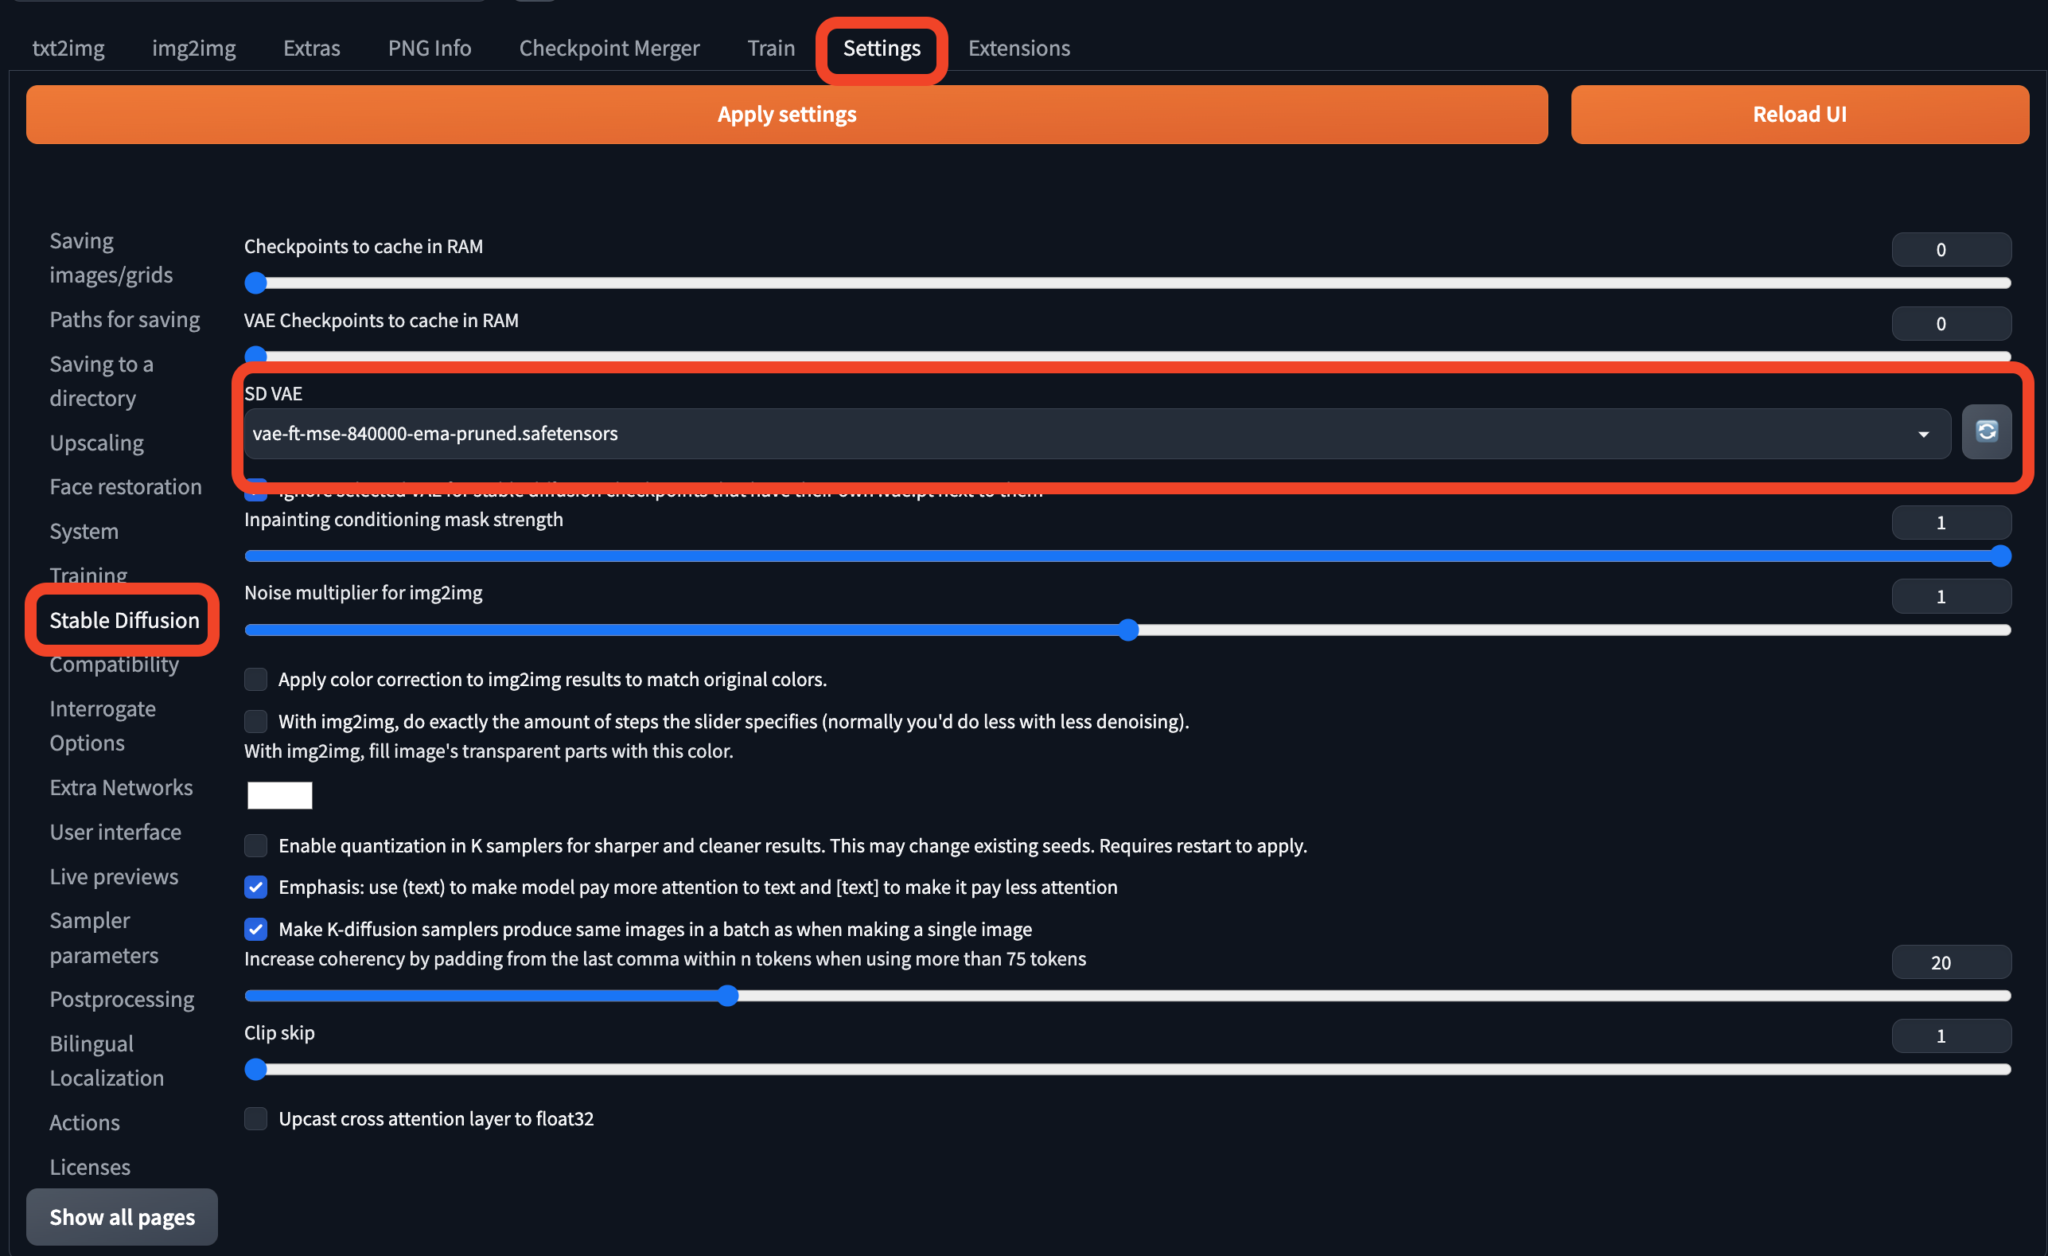Switch to the txt2img tab
2048x1256 pixels.
pyautogui.click(x=68, y=48)
